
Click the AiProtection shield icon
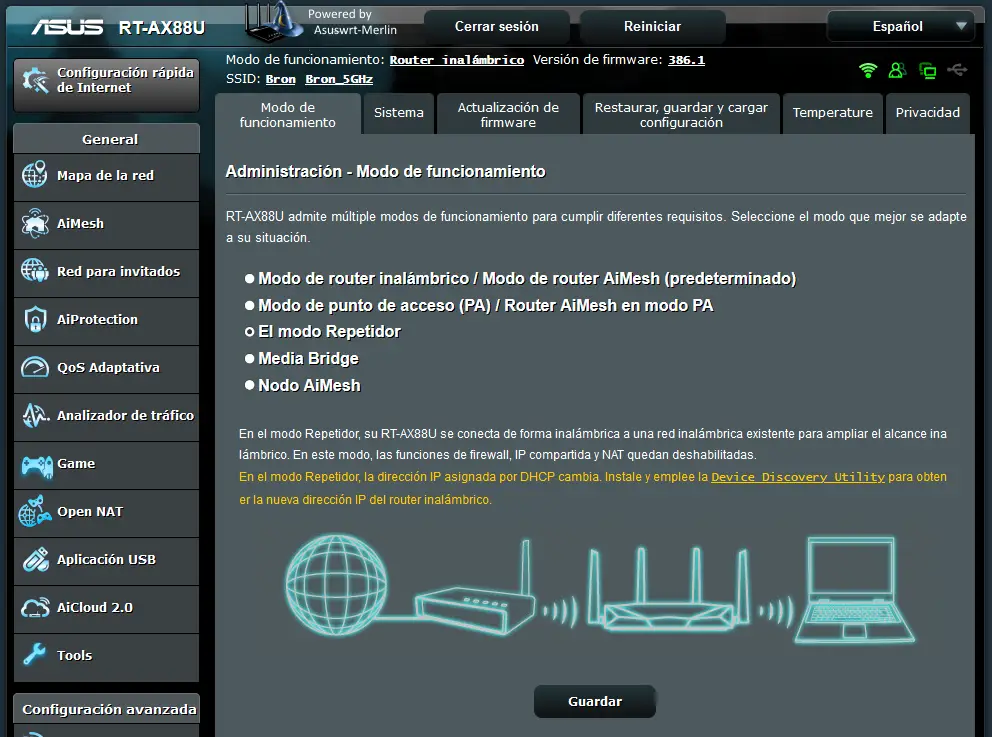[35, 319]
